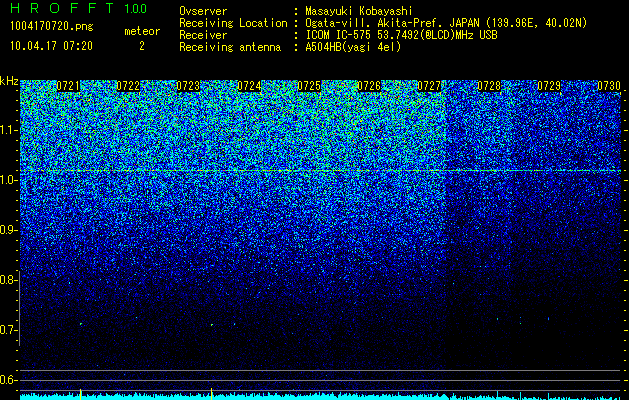Click the version number 1.0.0
The height and width of the screenshot is (400, 629).
(x=136, y=8)
